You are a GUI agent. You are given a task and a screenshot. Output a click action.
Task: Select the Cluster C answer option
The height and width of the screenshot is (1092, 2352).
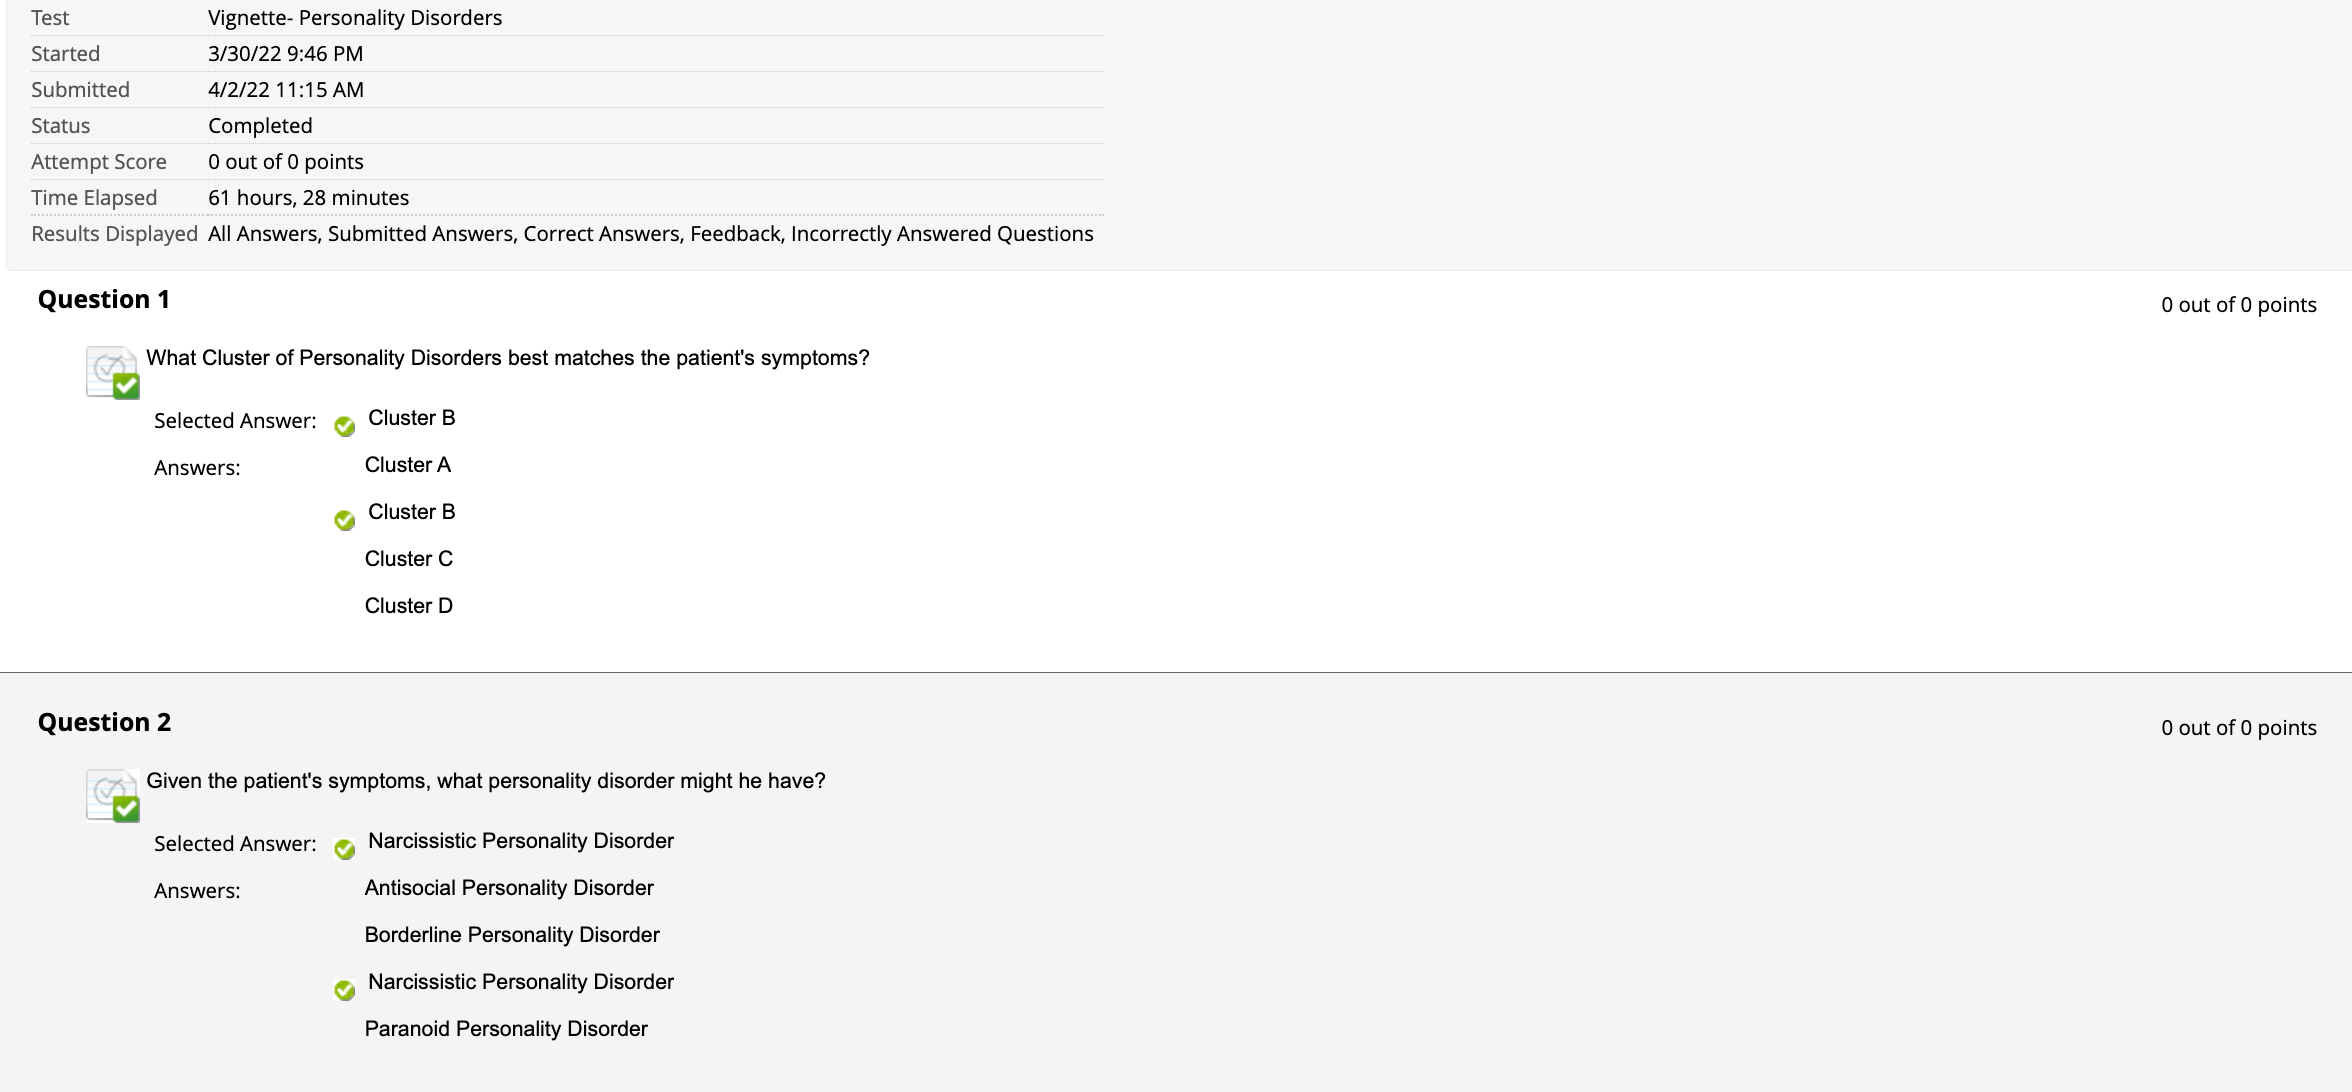(x=409, y=559)
